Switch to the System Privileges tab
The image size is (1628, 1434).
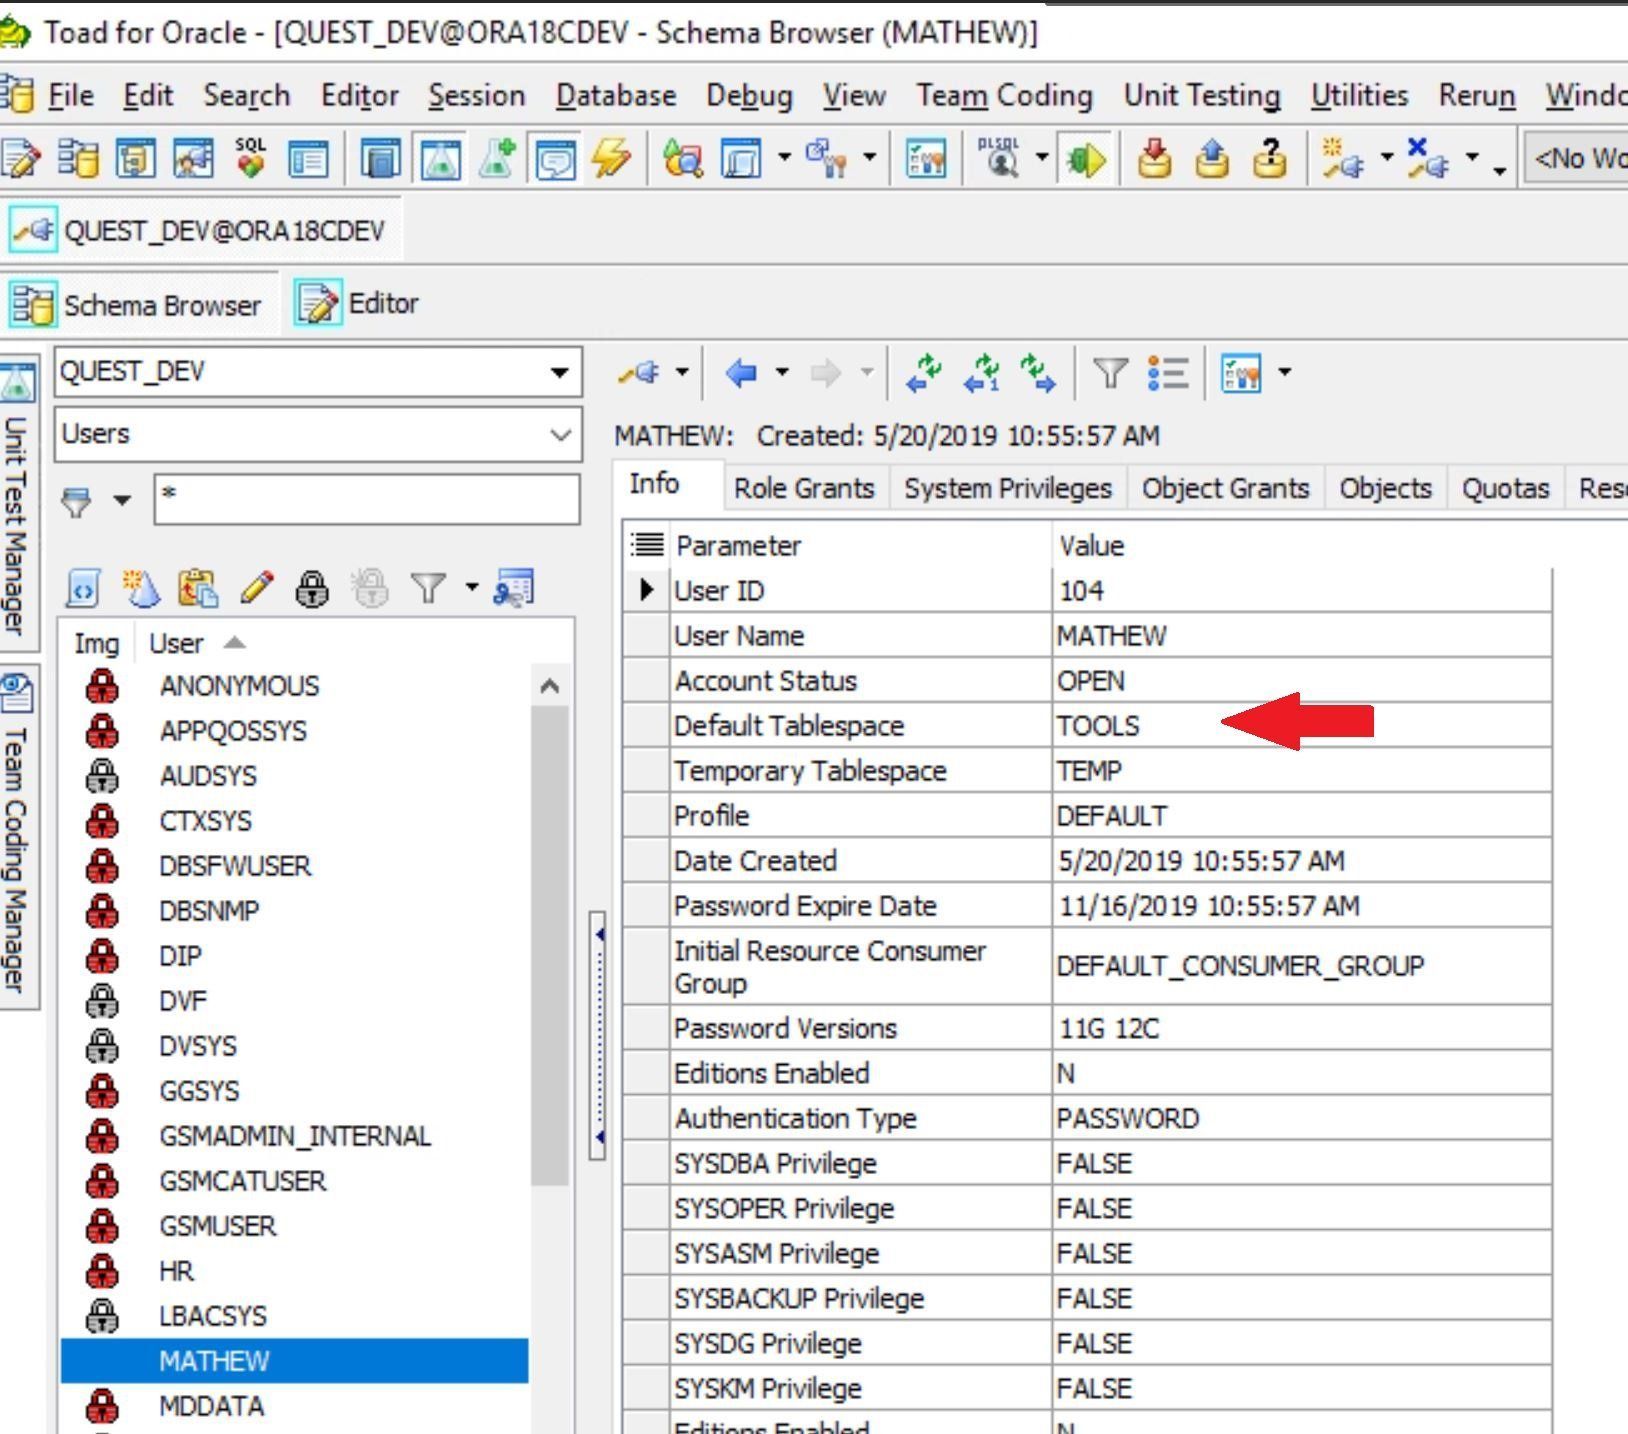click(1008, 488)
